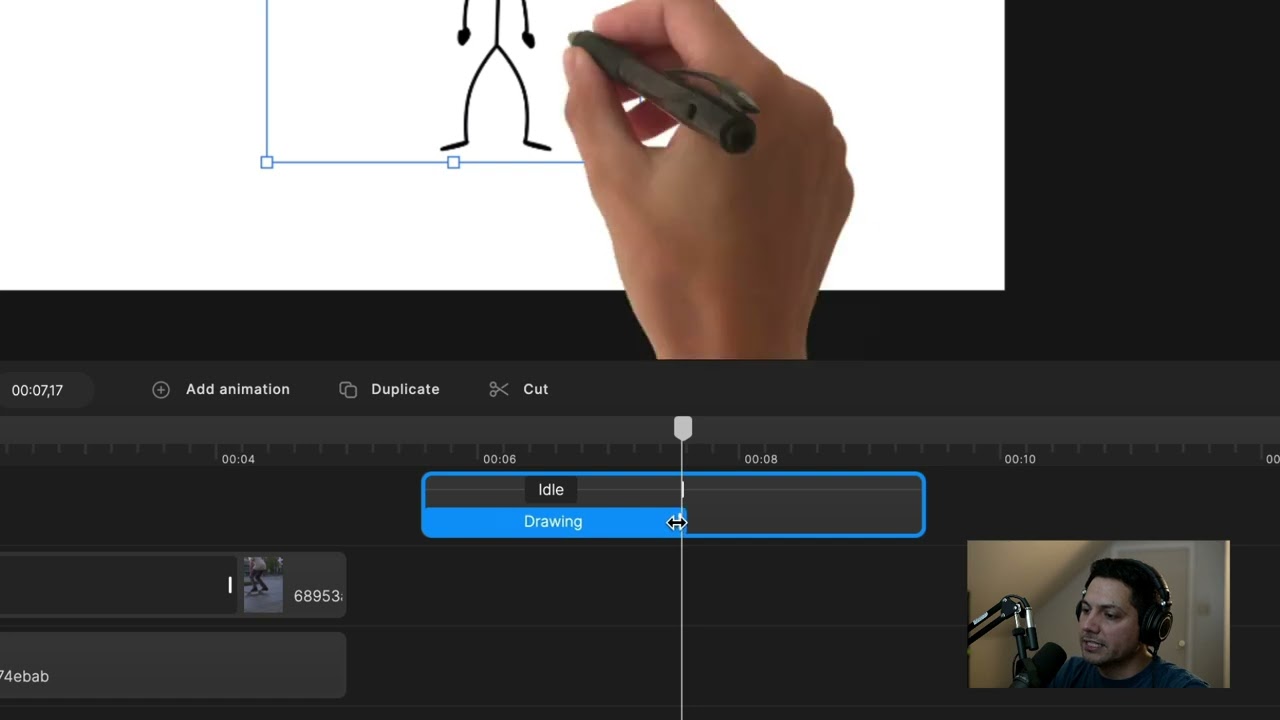Grab the playhead handle on the ruler
This screenshot has width=1280, height=720.
[x=683, y=429]
